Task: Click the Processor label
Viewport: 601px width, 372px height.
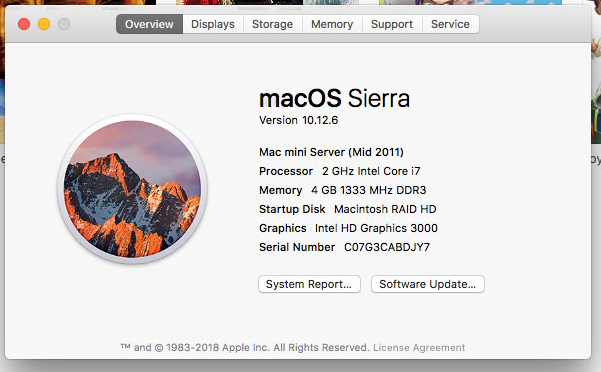Action: (286, 171)
